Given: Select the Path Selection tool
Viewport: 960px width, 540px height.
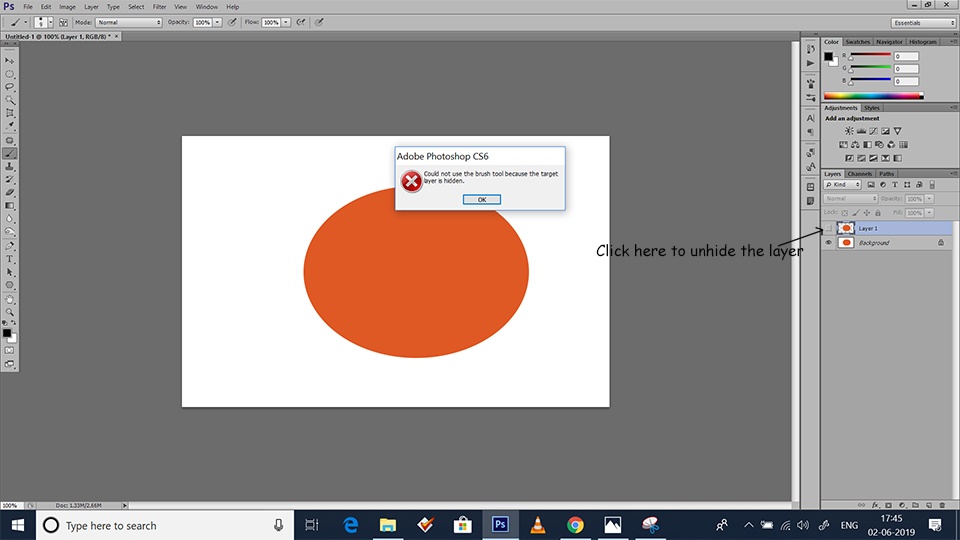Looking at the screenshot, I should (9, 272).
